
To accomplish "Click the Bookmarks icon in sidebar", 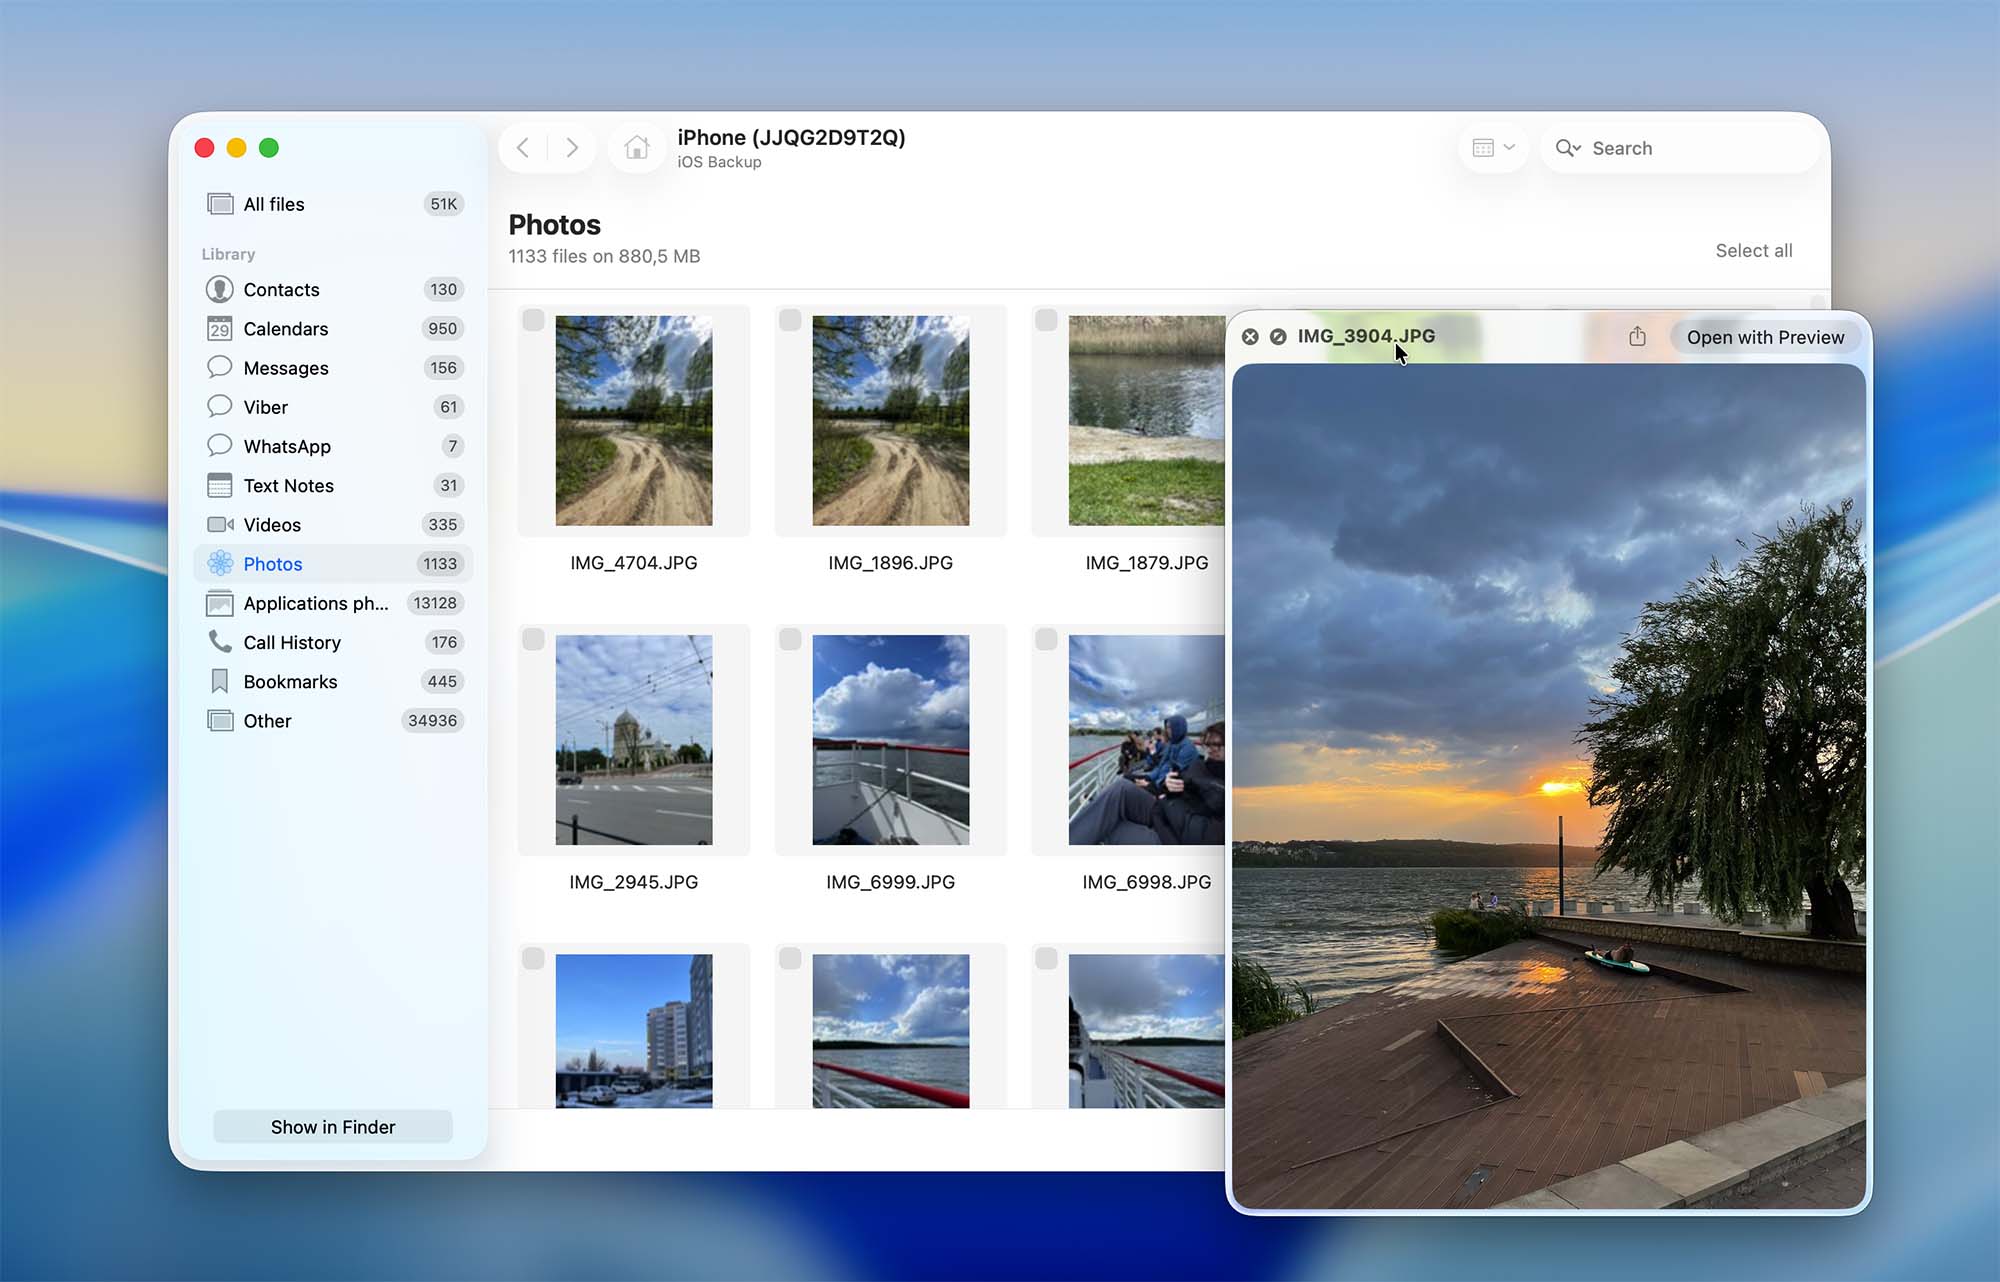I will (219, 681).
